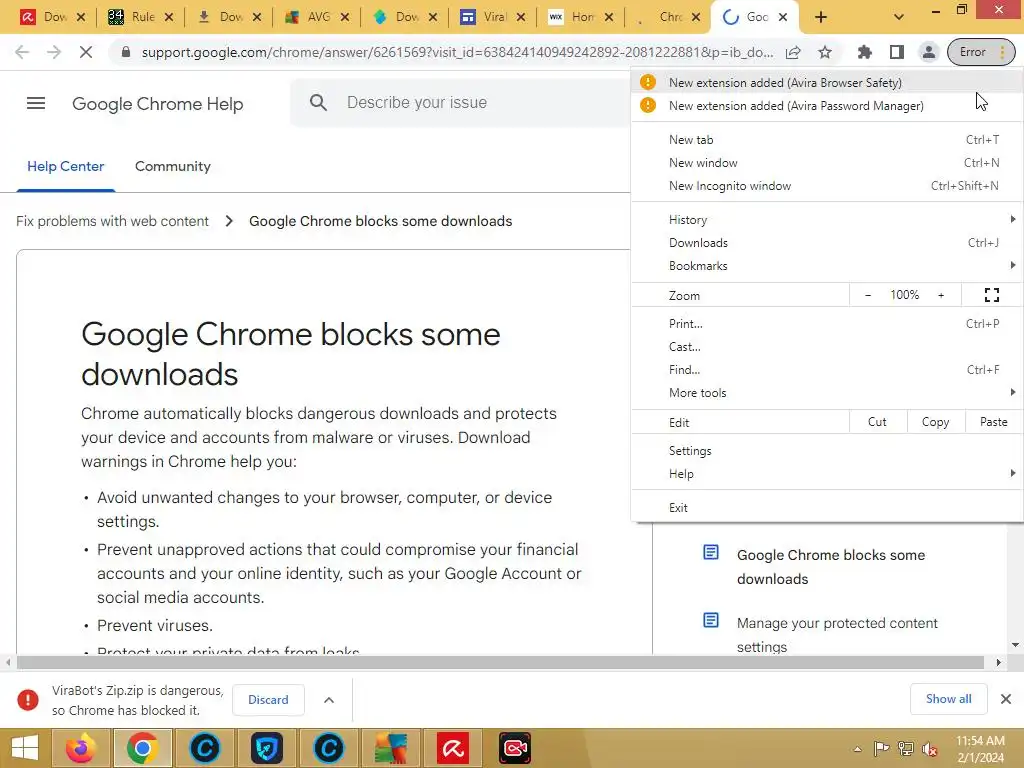This screenshot has height=768, width=1024.
Task: Open the tab search dropdown arrow
Action: point(899,17)
